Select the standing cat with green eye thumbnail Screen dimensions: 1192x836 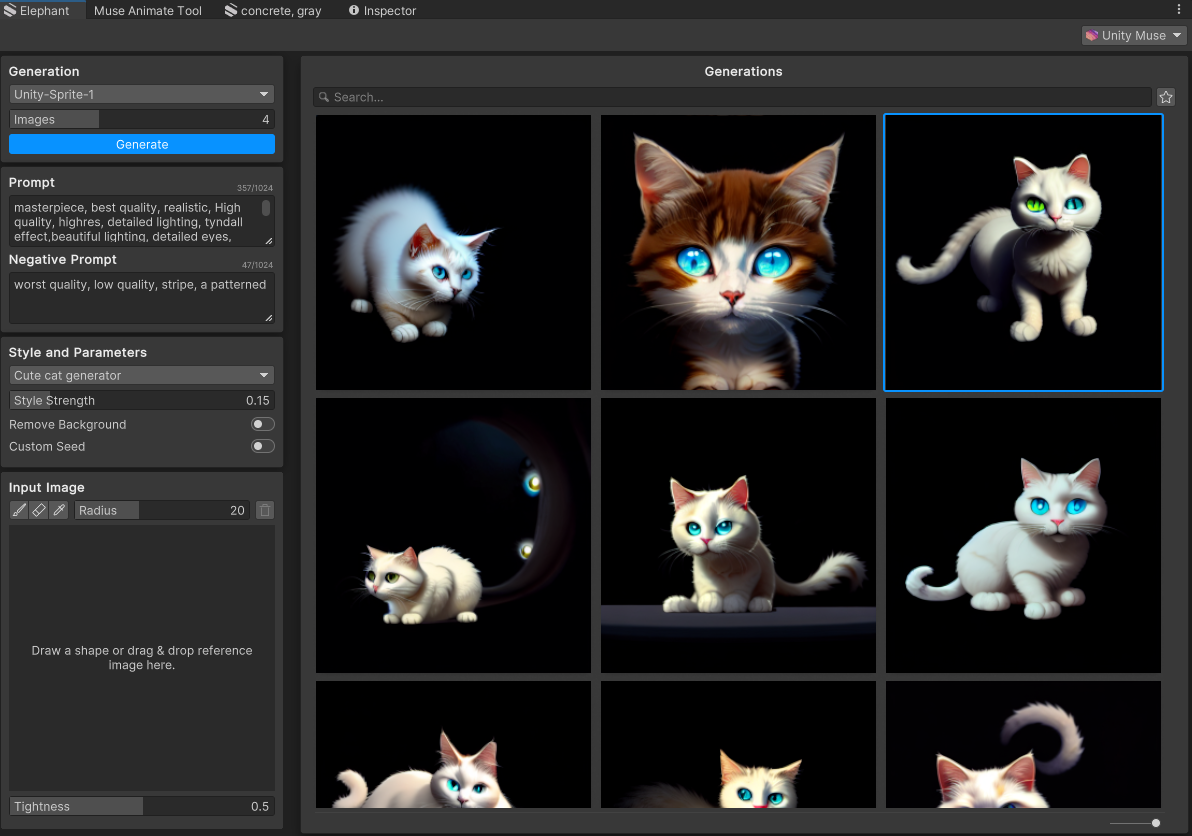1023,252
